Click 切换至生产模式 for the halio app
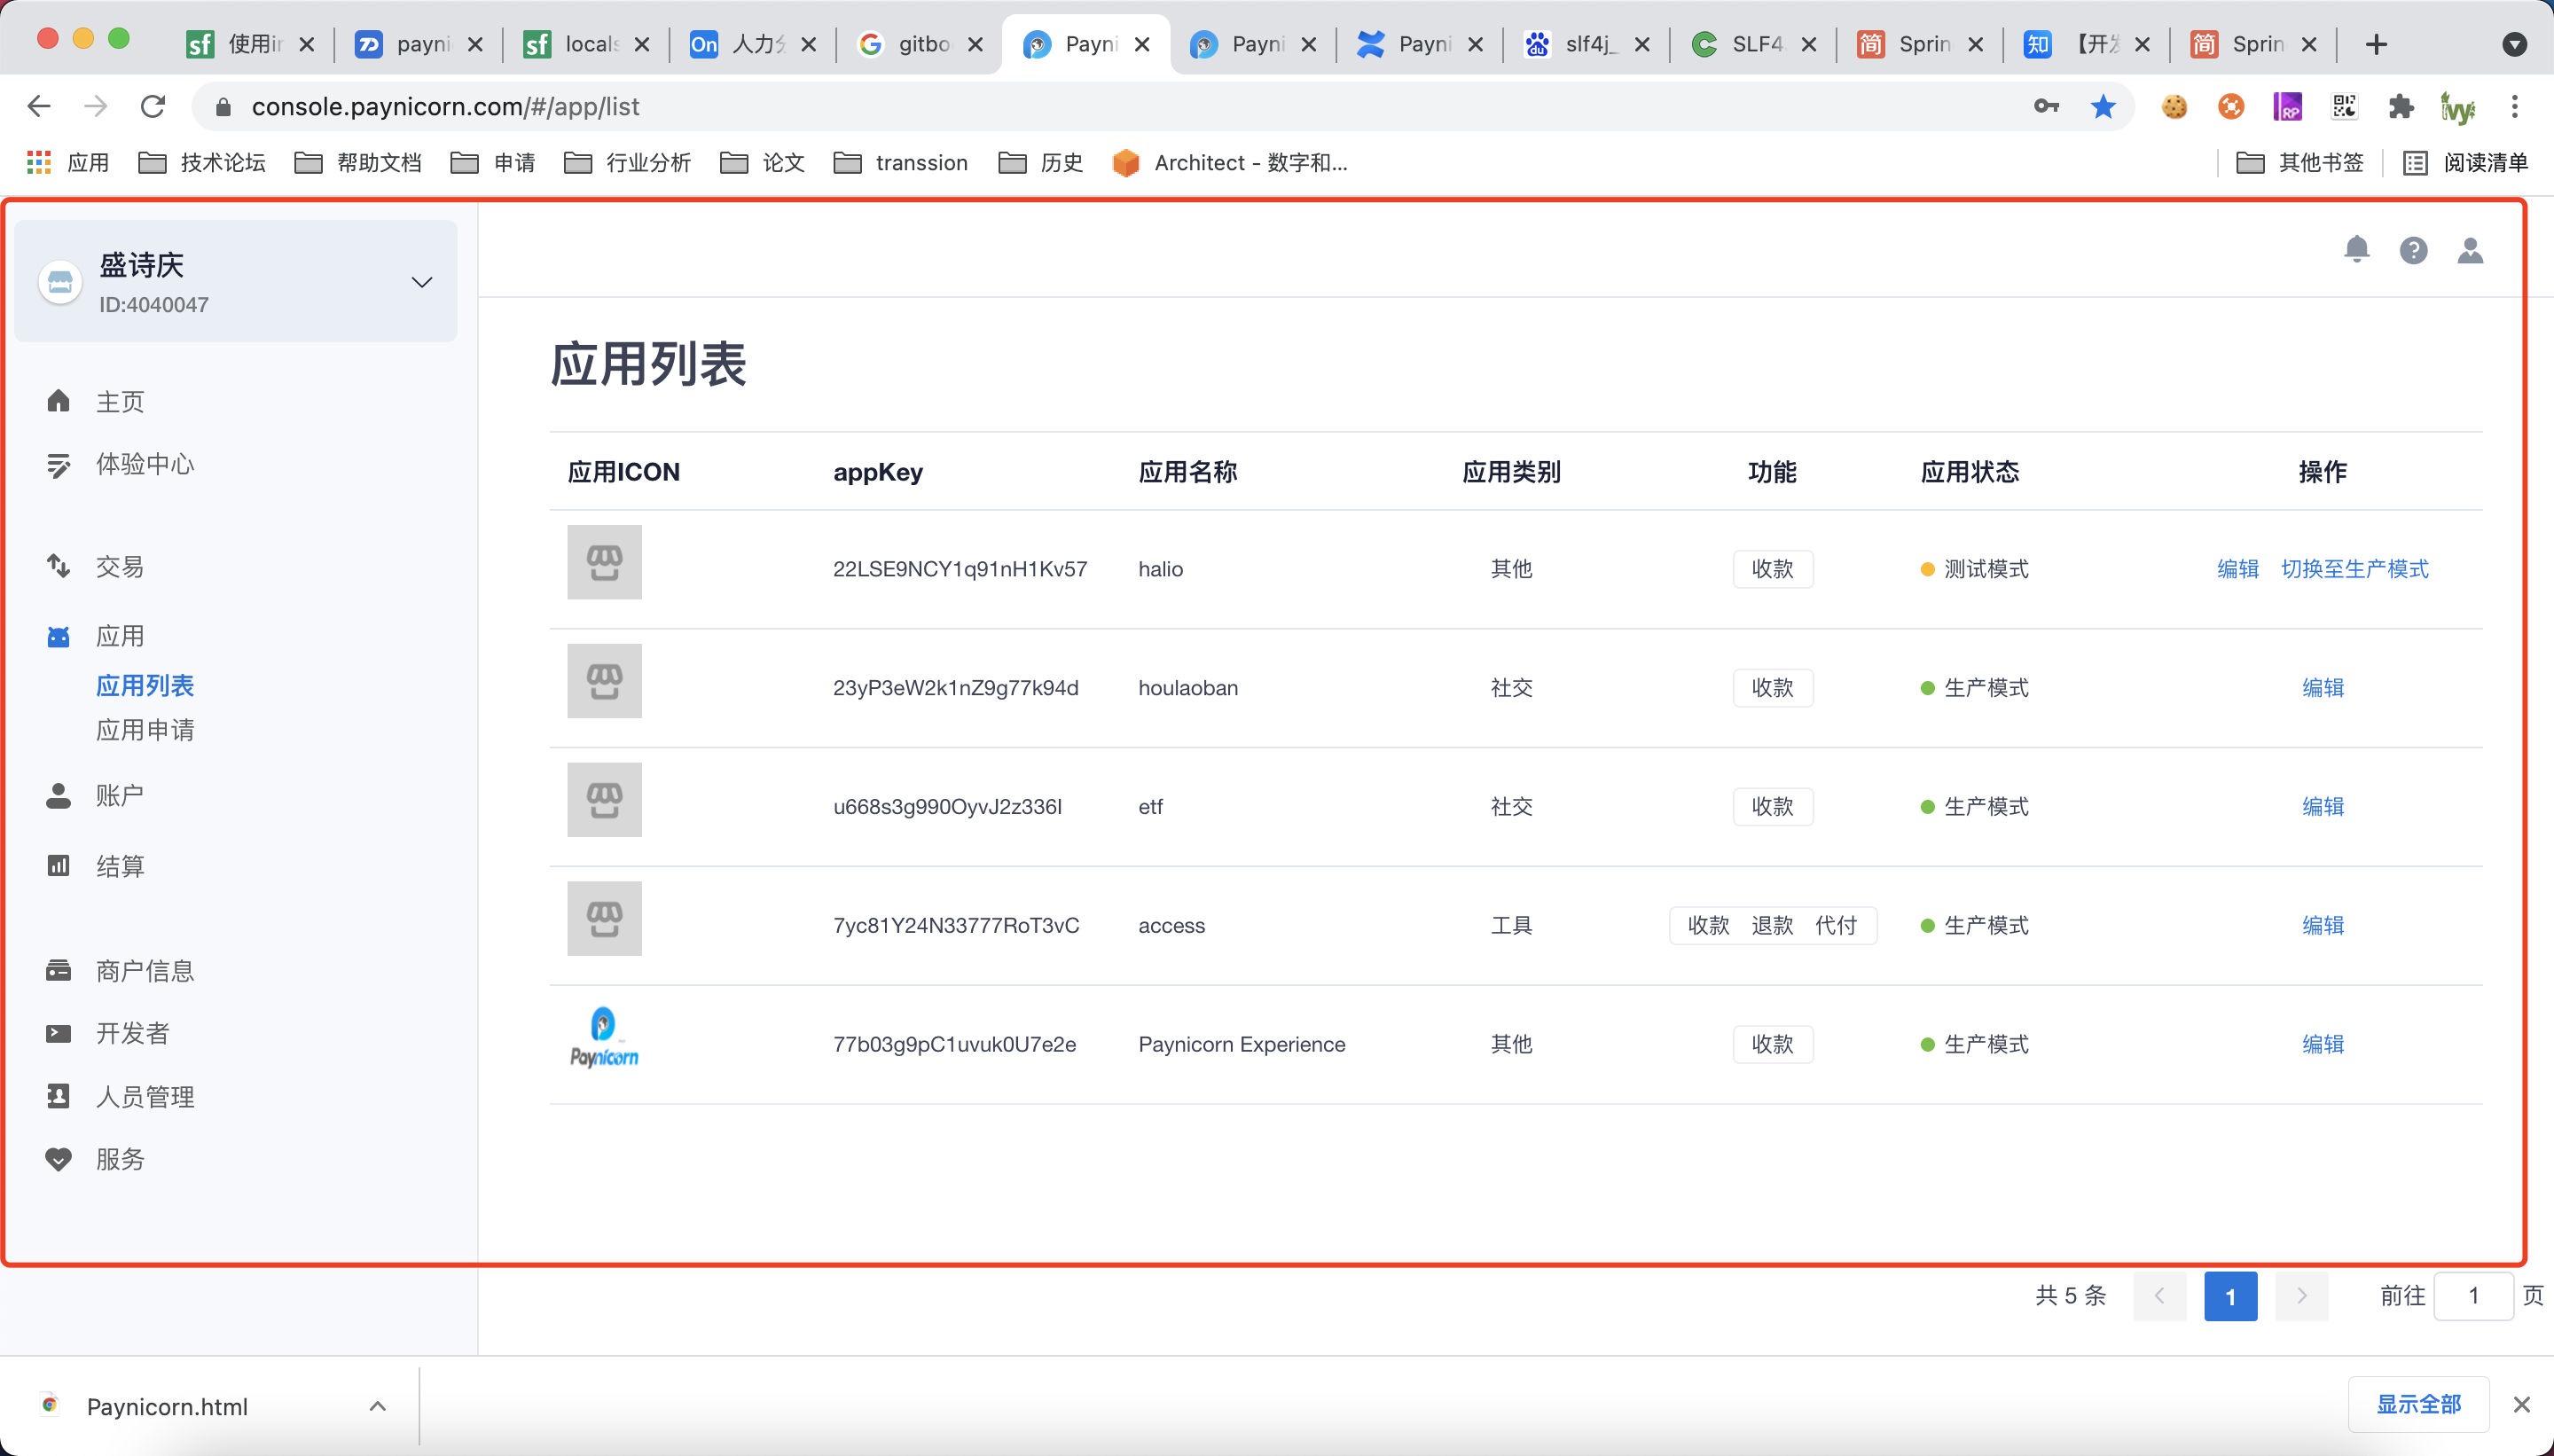2554x1456 pixels. coord(2355,568)
